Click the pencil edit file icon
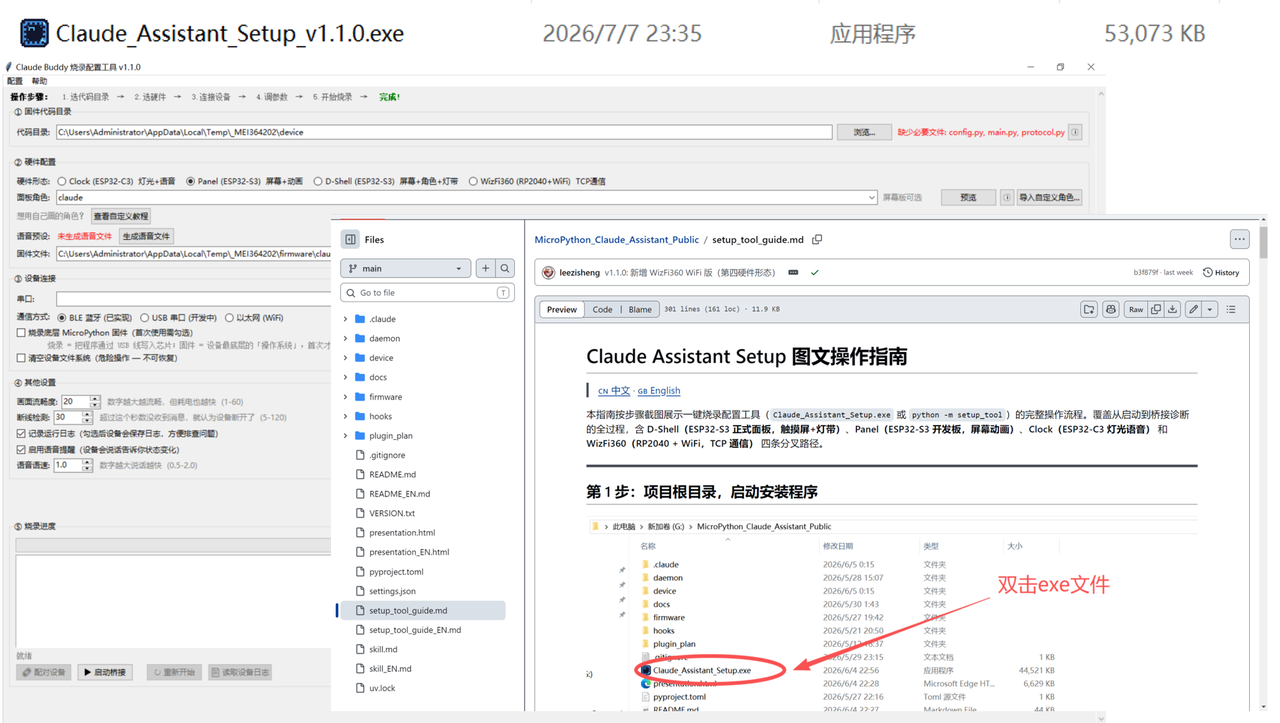The width and height of the screenshot is (1280, 723). pos(1193,310)
